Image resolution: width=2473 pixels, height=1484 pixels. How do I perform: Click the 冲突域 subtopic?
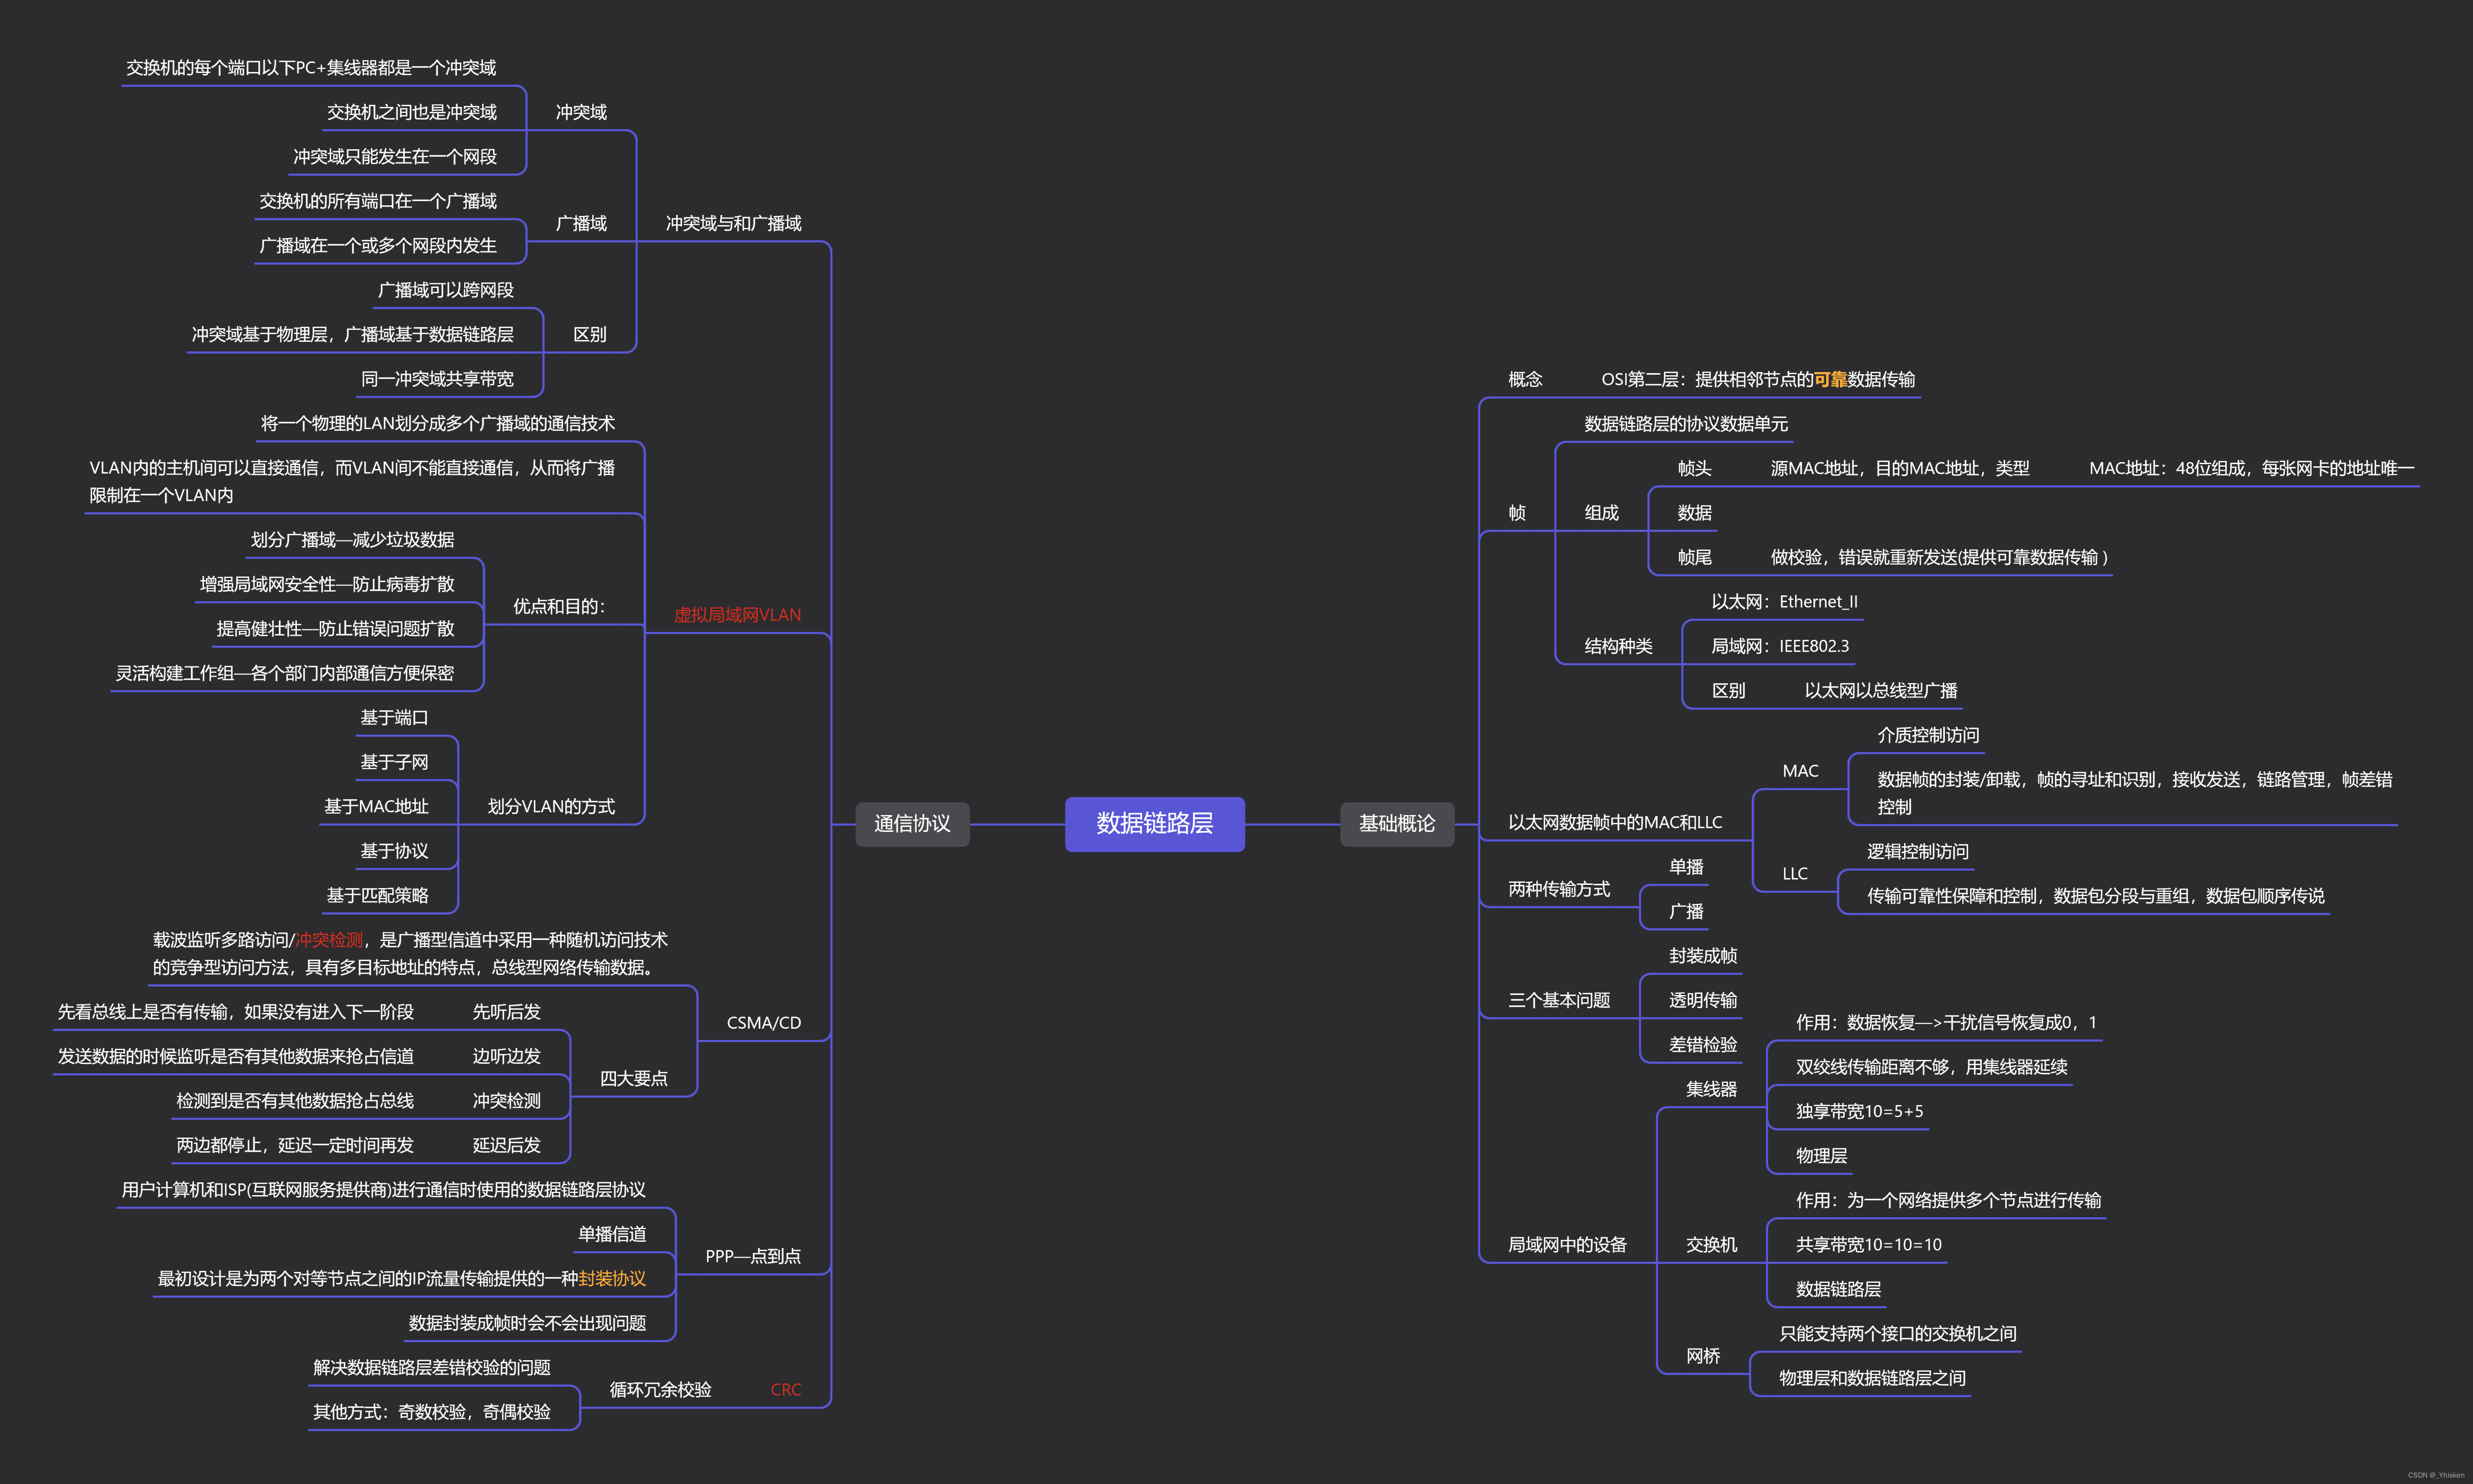pyautogui.click(x=581, y=112)
